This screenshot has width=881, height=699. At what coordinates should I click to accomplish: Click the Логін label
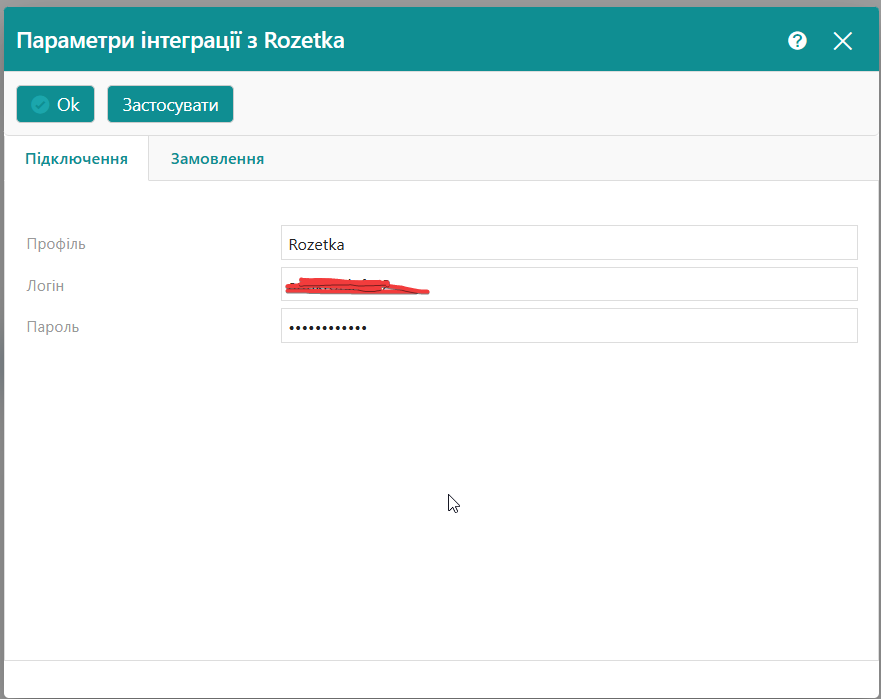tap(46, 285)
